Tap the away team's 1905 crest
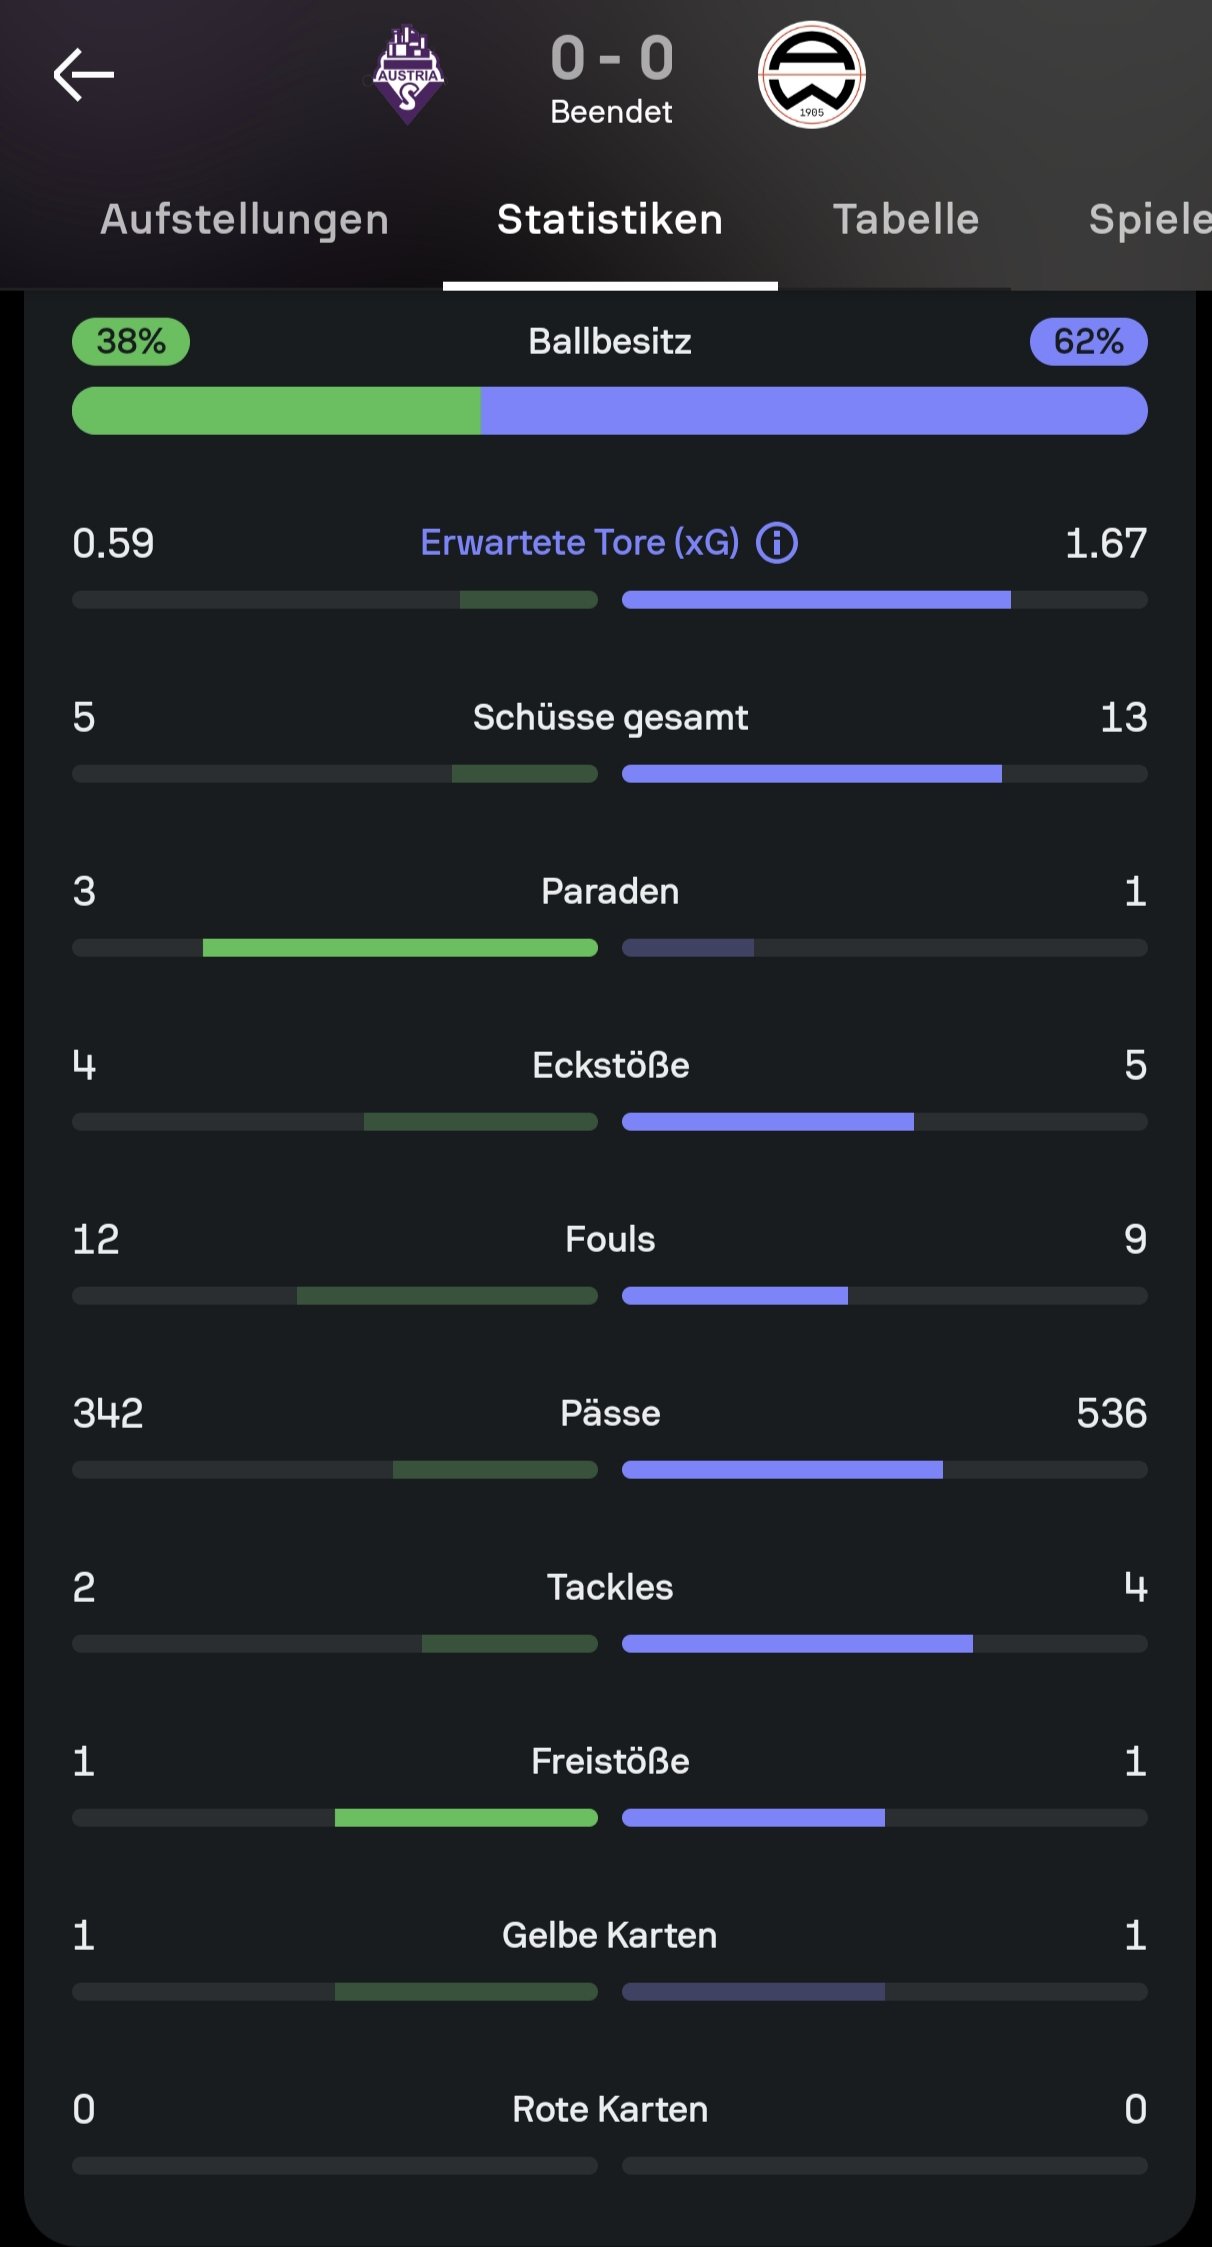 811,75
